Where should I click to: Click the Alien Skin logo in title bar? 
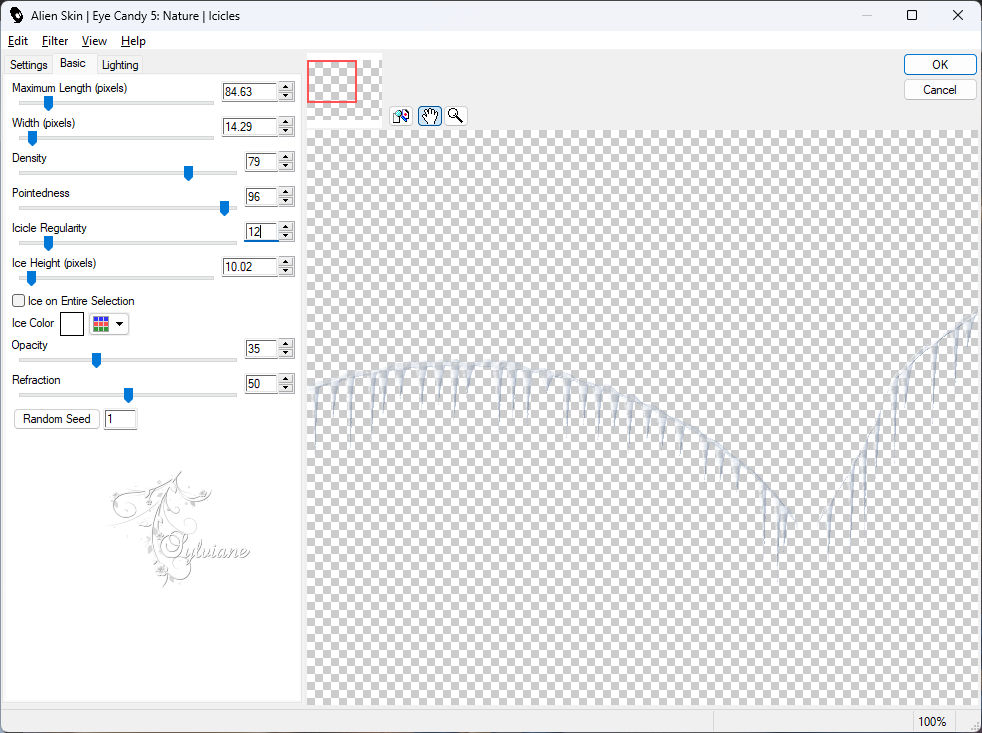16,15
